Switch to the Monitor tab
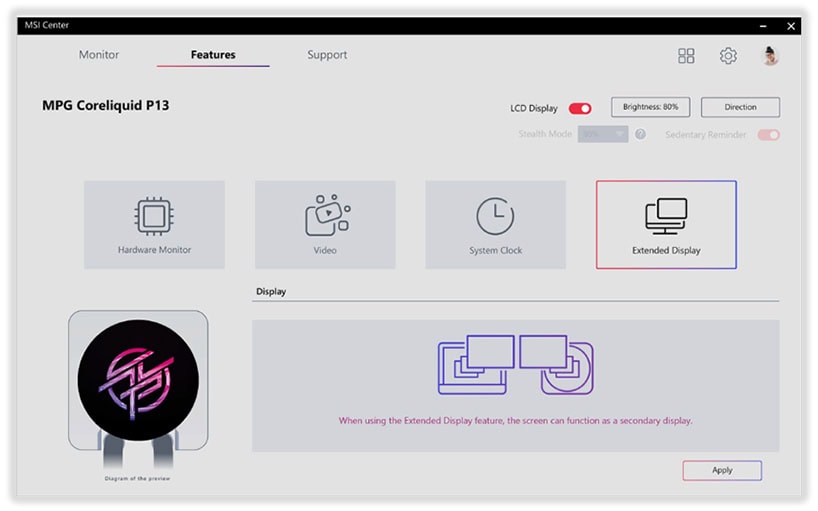Viewport: 818px width, 511px height. 99,55
